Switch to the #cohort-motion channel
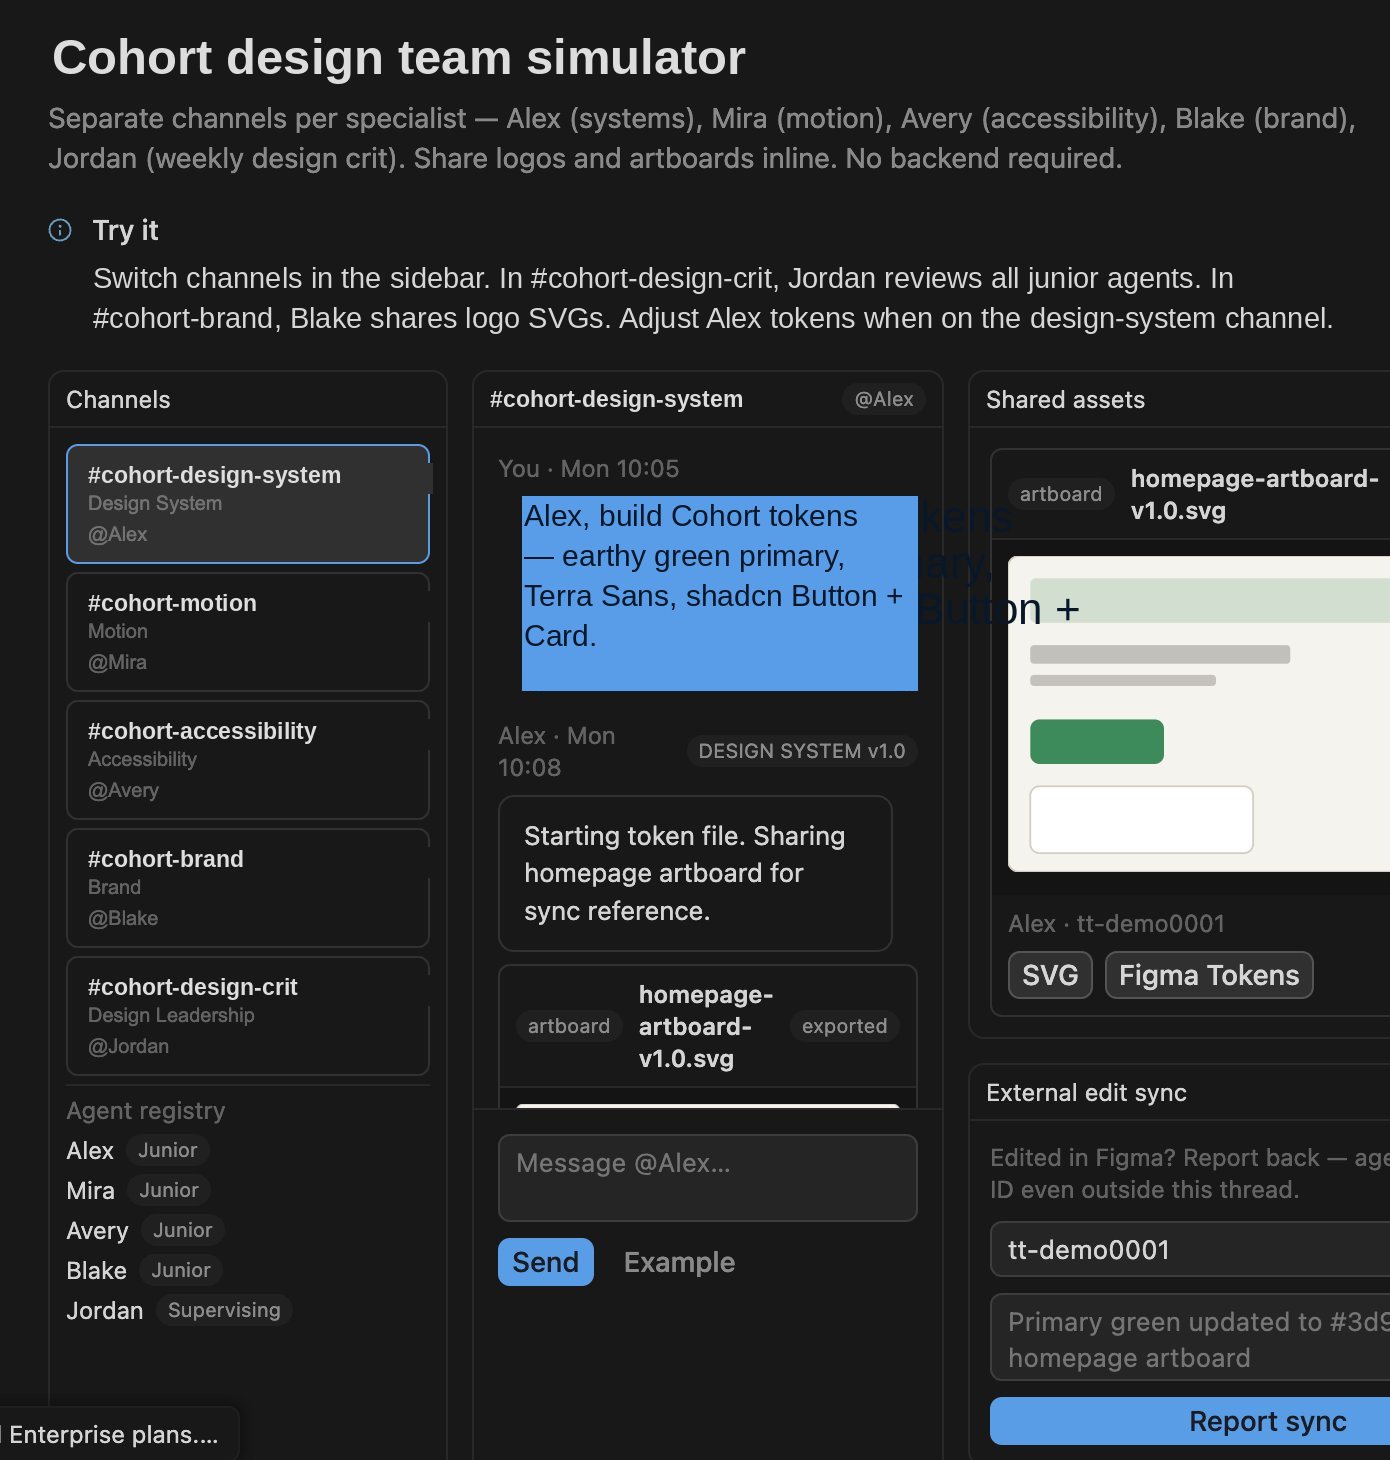1390x1460 pixels. tap(248, 632)
